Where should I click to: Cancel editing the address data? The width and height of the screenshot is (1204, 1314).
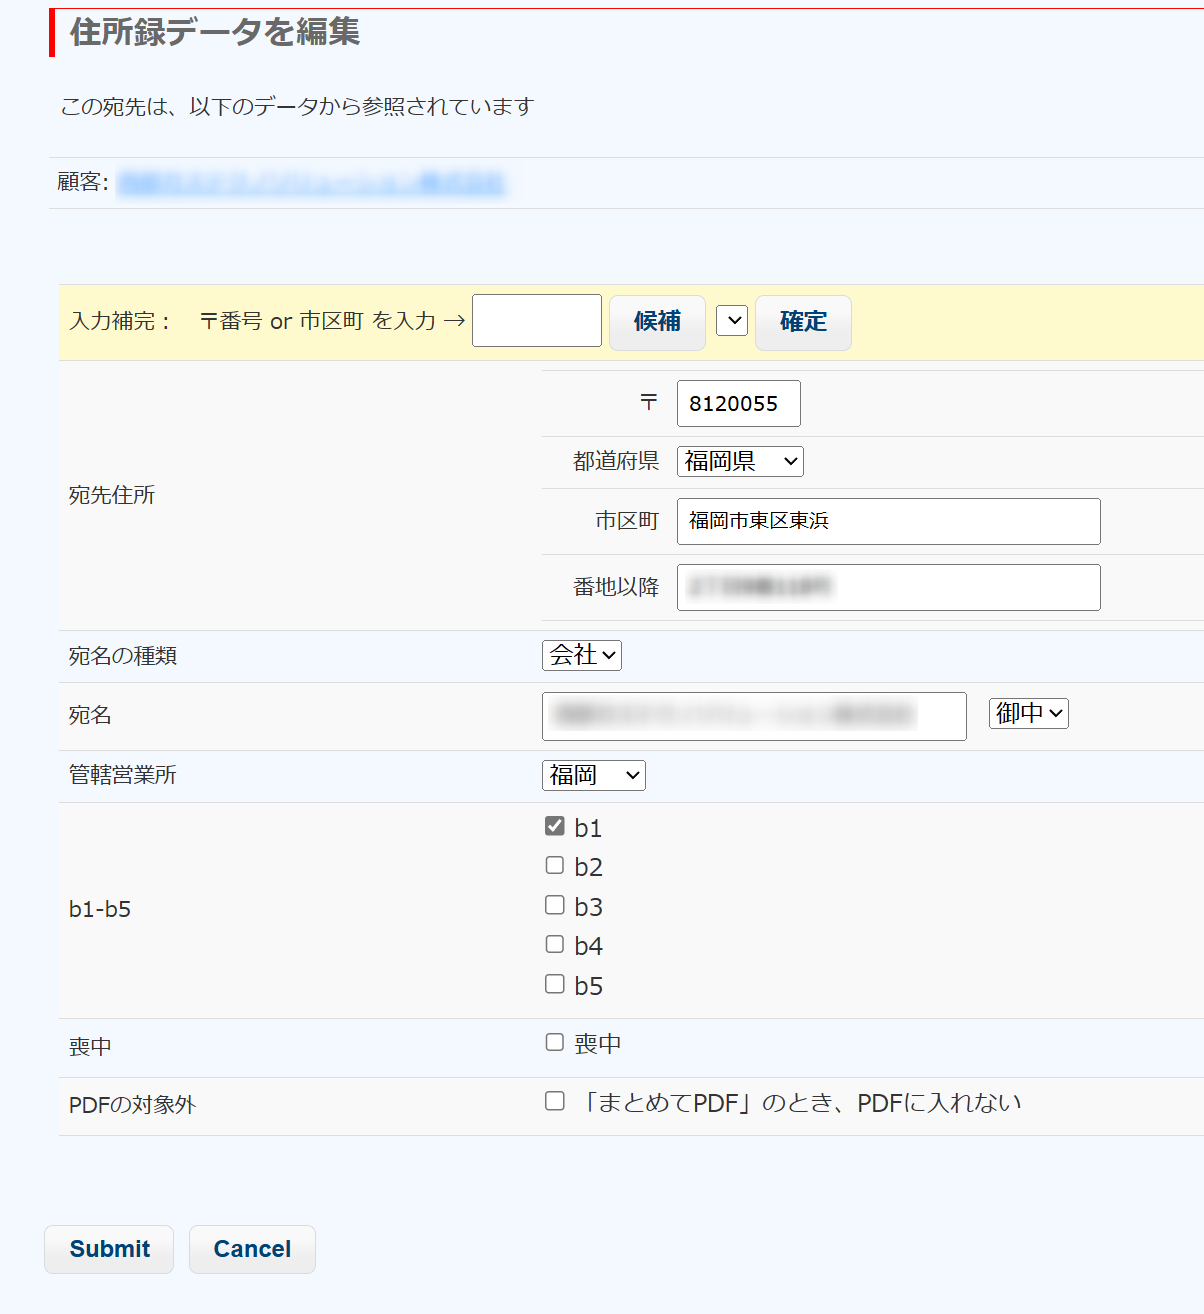[252, 1249]
